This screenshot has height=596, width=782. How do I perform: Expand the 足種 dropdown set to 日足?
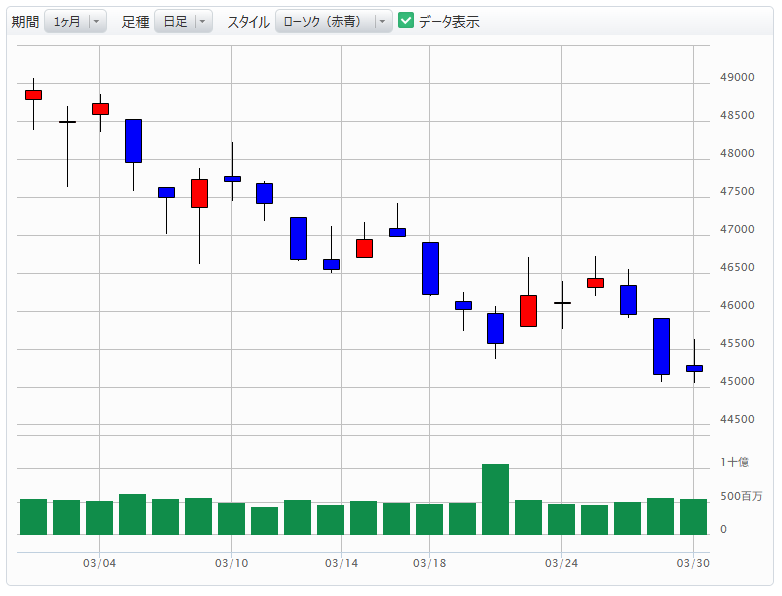[183, 21]
